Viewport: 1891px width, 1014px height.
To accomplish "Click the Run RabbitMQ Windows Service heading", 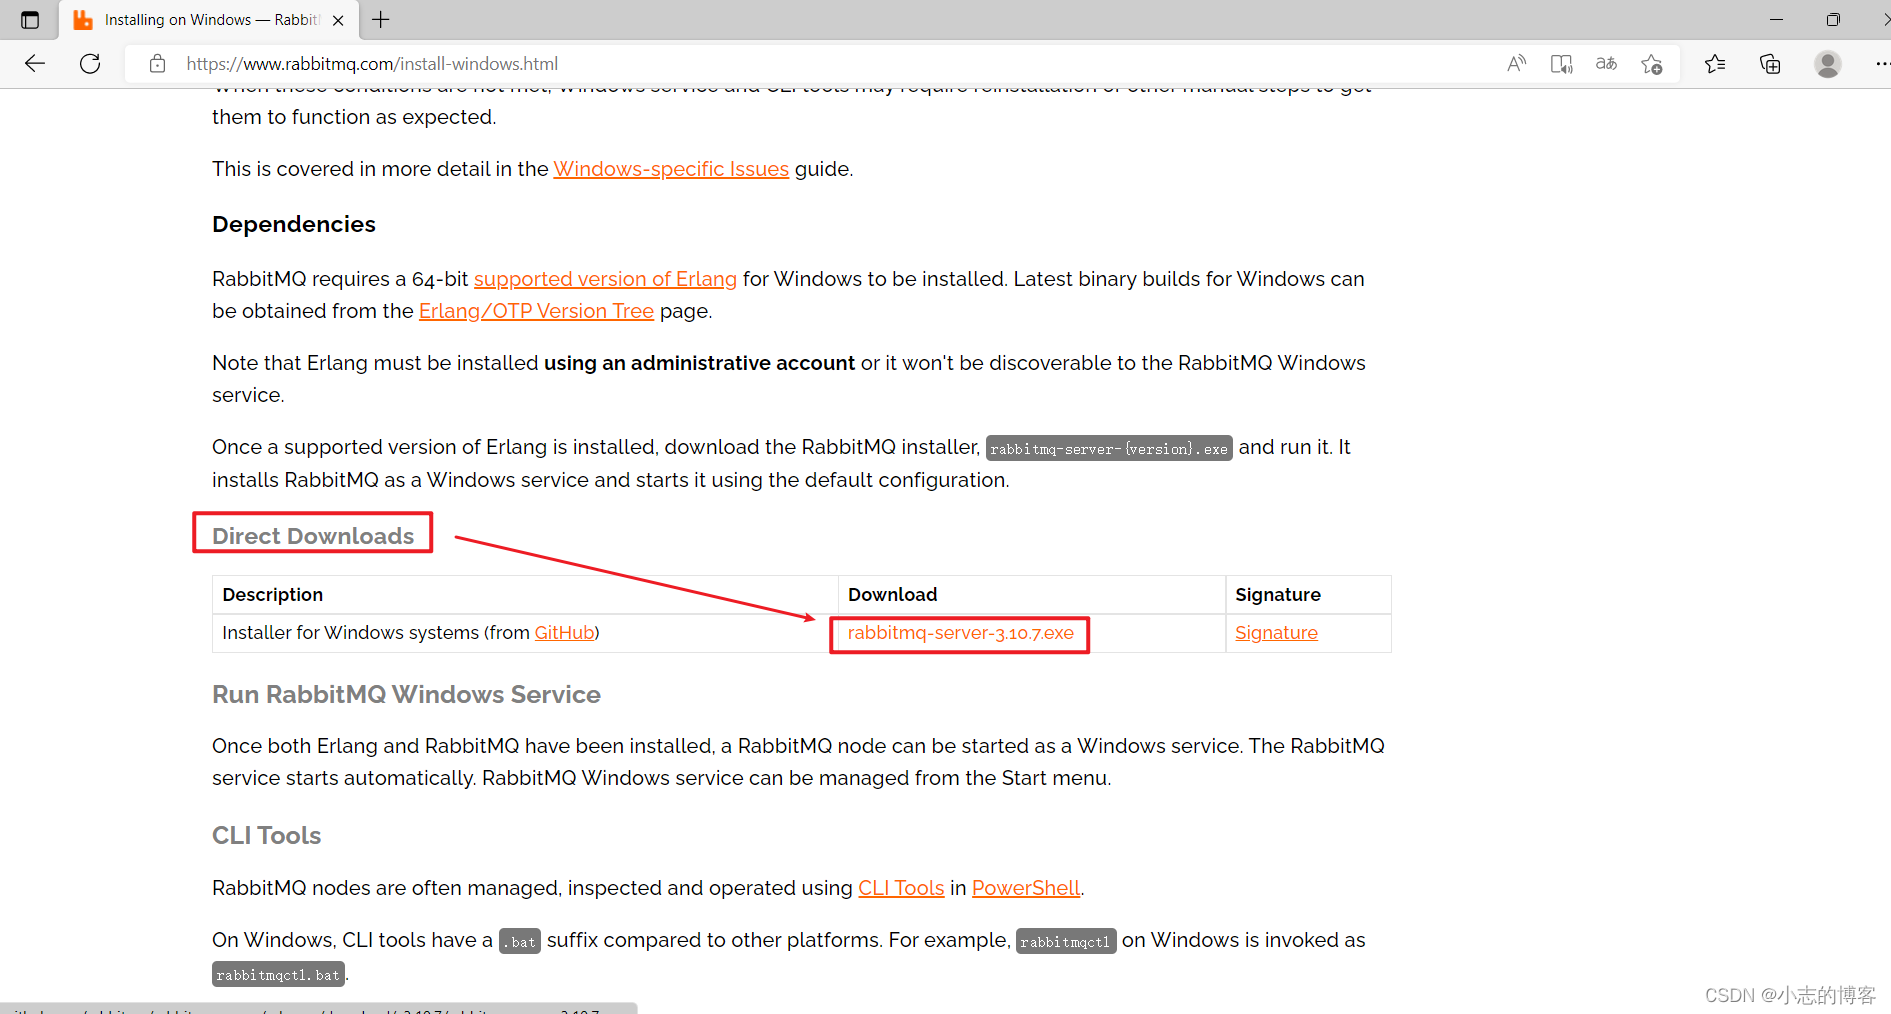I will [x=406, y=694].
